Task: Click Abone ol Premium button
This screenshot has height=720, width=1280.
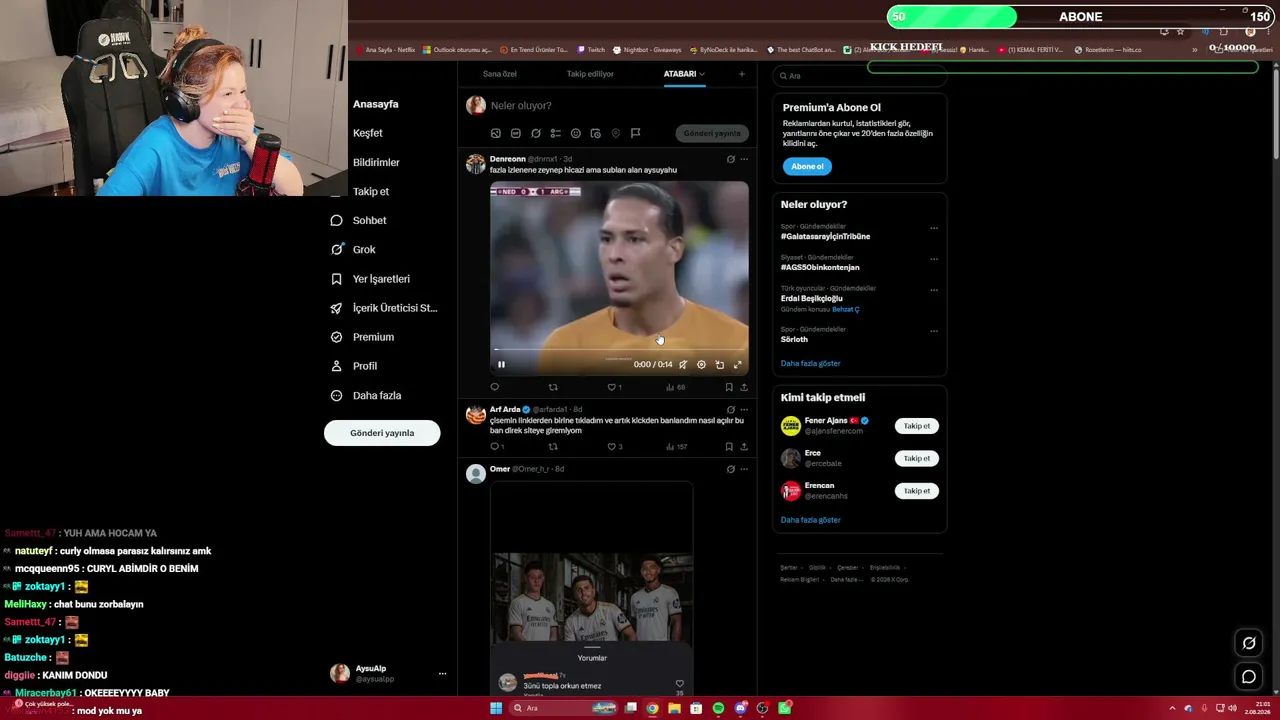Action: (807, 166)
